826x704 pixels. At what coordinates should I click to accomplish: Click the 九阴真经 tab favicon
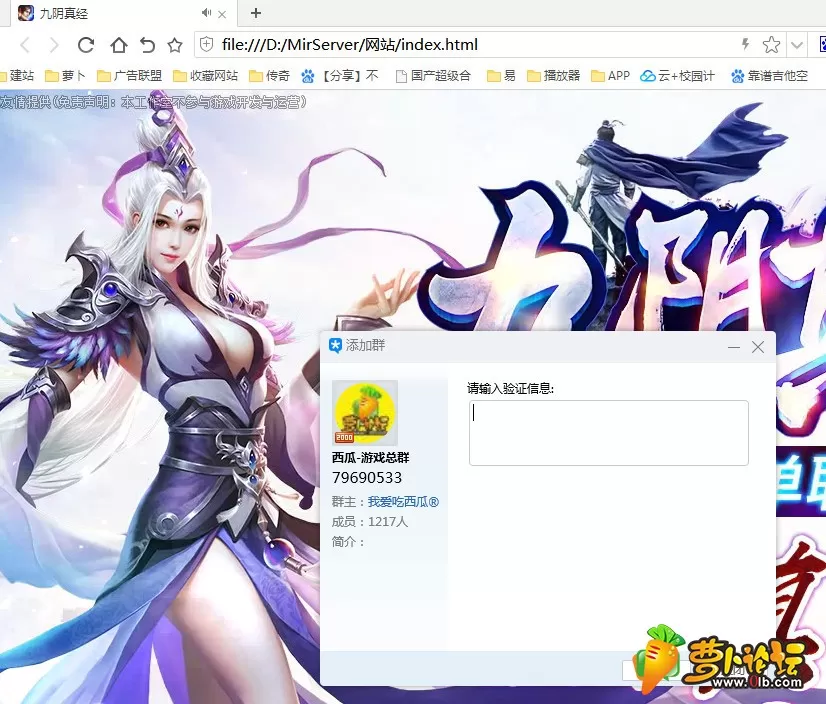point(26,13)
